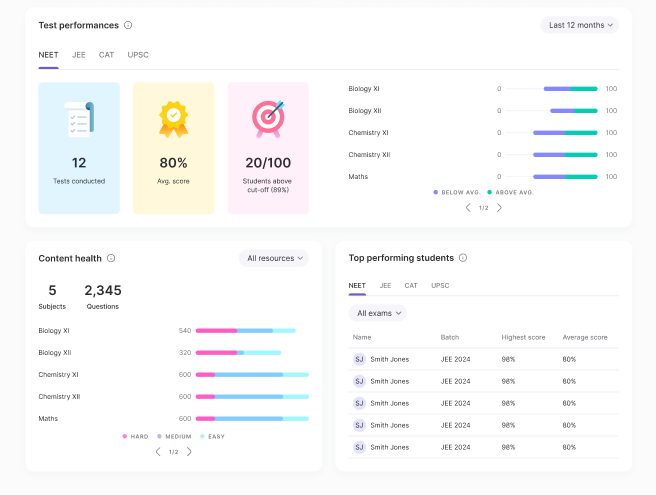The width and height of the screenshot is (656, 495).
Task: Open the Last 12 months dropdown
Action: coord(579,25)
